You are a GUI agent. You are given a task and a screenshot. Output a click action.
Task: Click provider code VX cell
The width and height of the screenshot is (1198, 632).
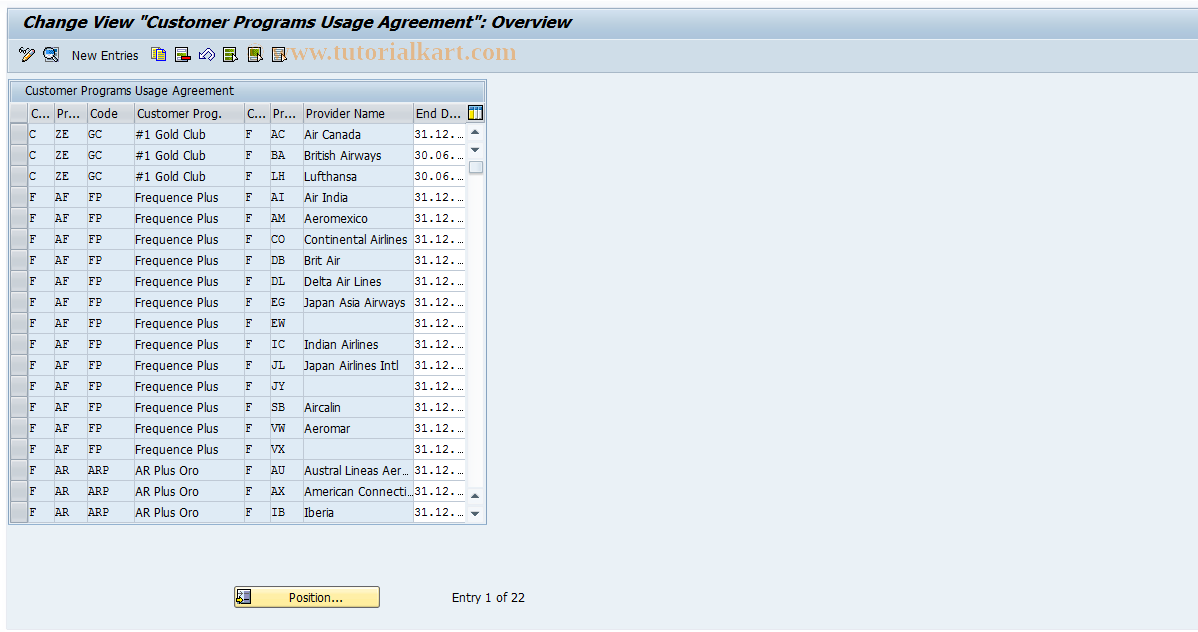click(286, 449)
